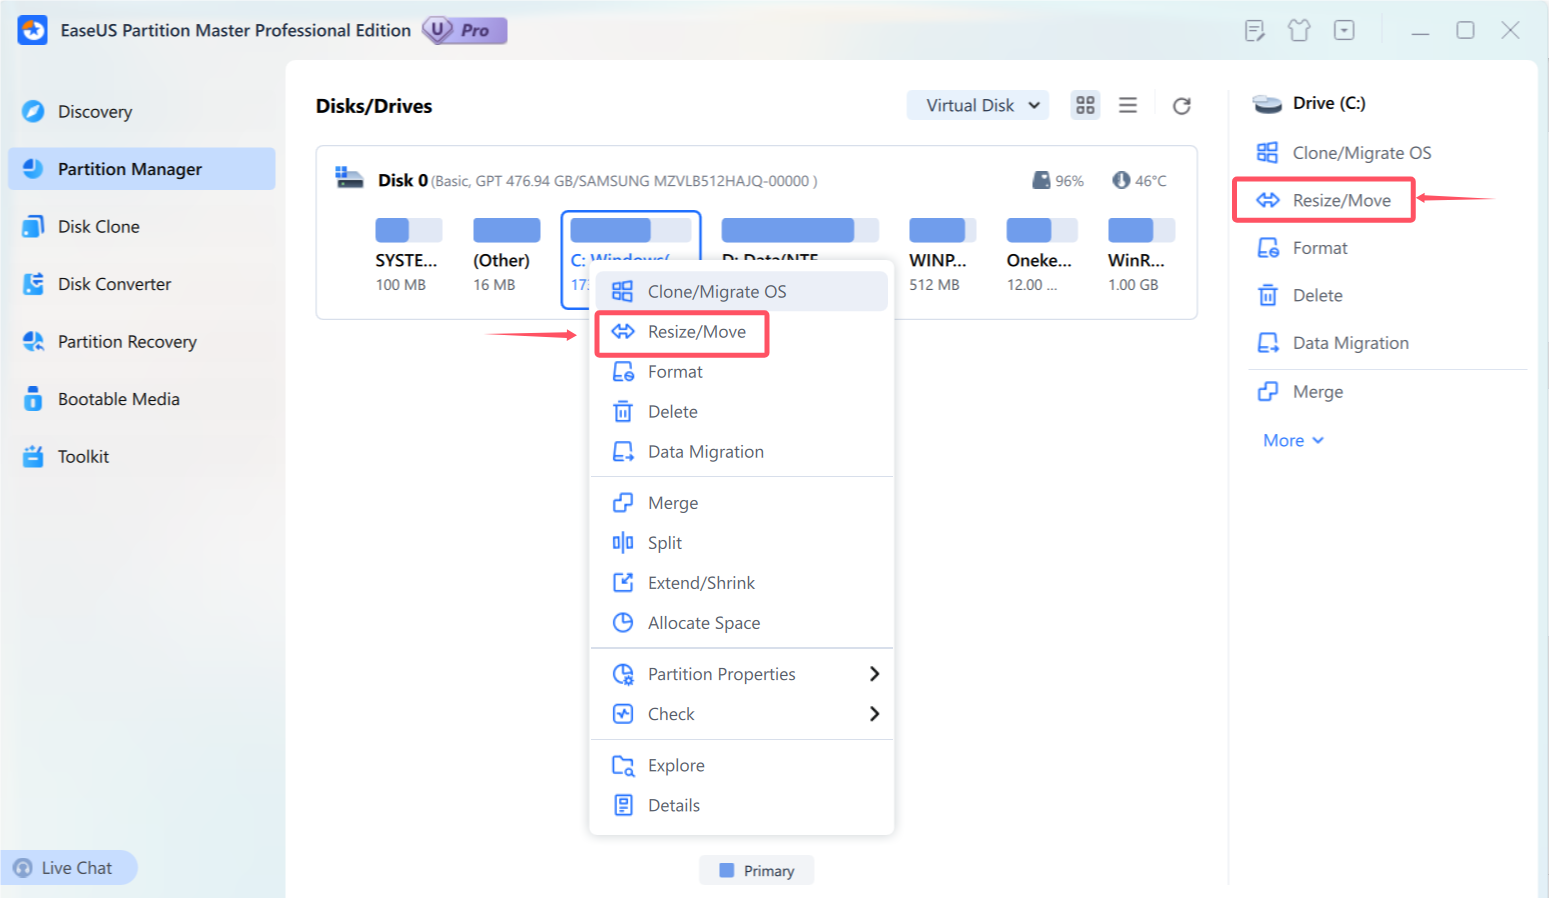This screenshot has height=898, width=1549.
Task: Refresh the disk list
Action: click(x=1181, y=106)
